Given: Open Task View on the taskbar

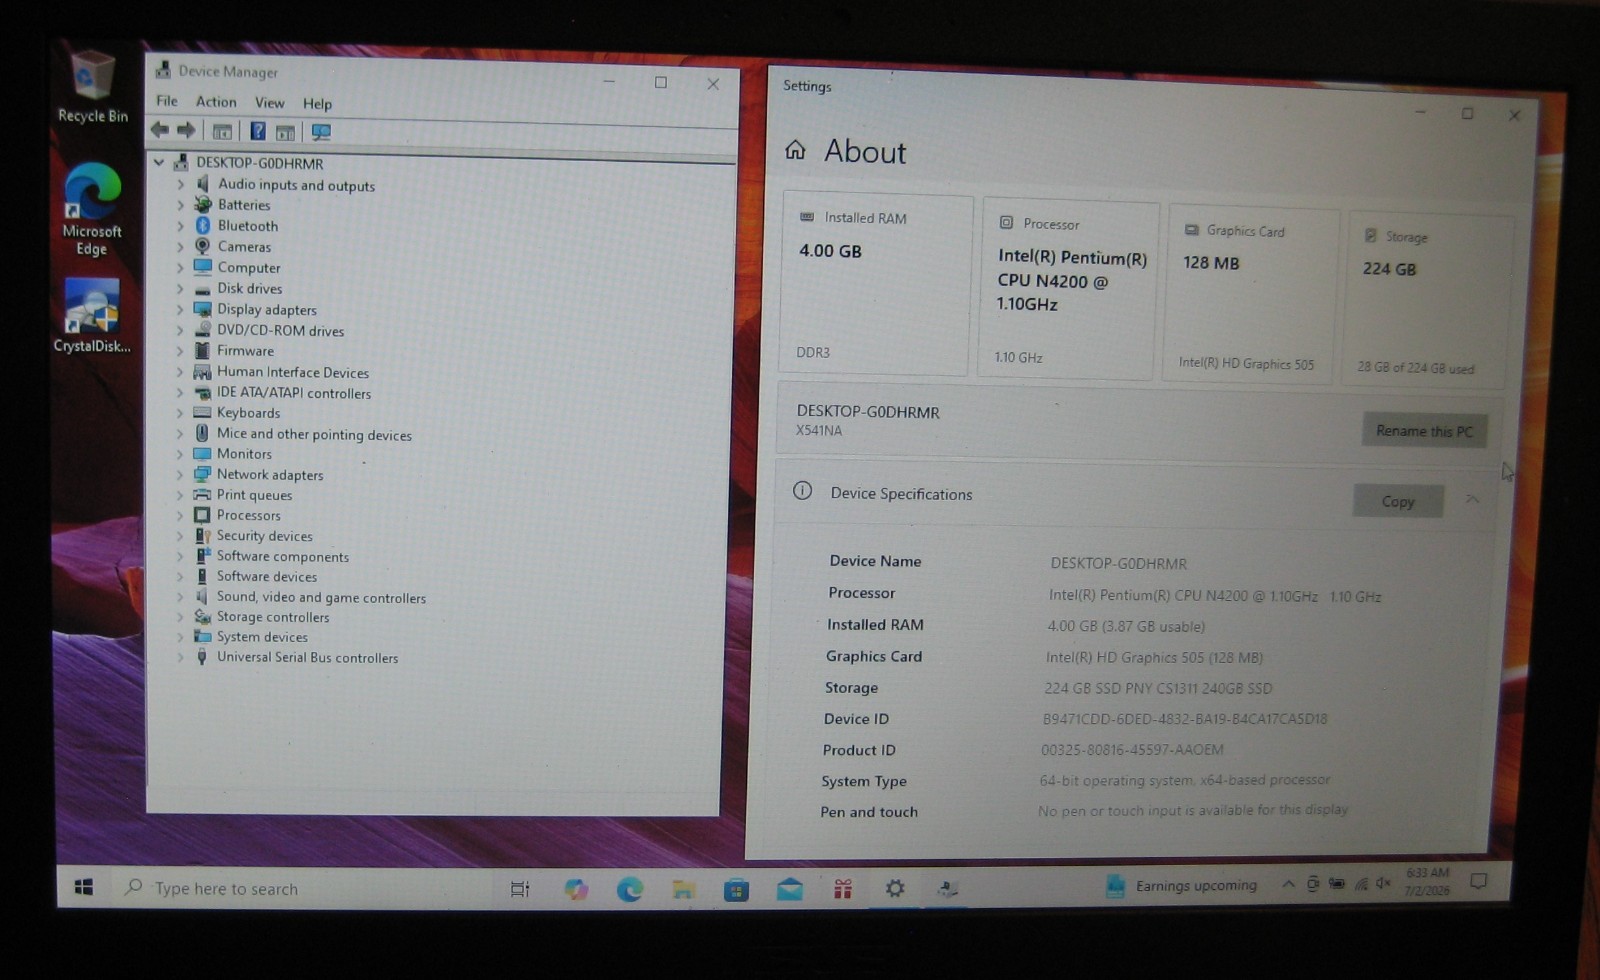Looking at the screenshot, I should pyautogui.click(x=520, y=888).
